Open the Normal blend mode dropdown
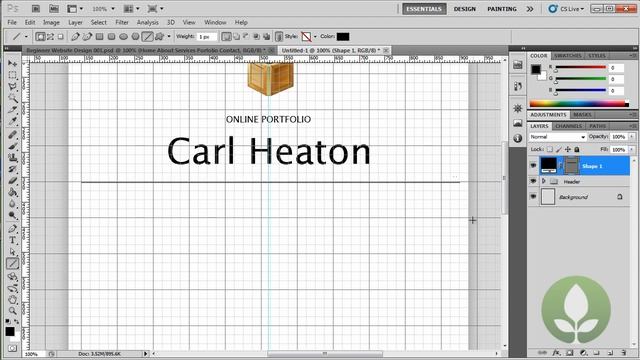The width and height of the screenshot is (640, 360). coord(558,137)
